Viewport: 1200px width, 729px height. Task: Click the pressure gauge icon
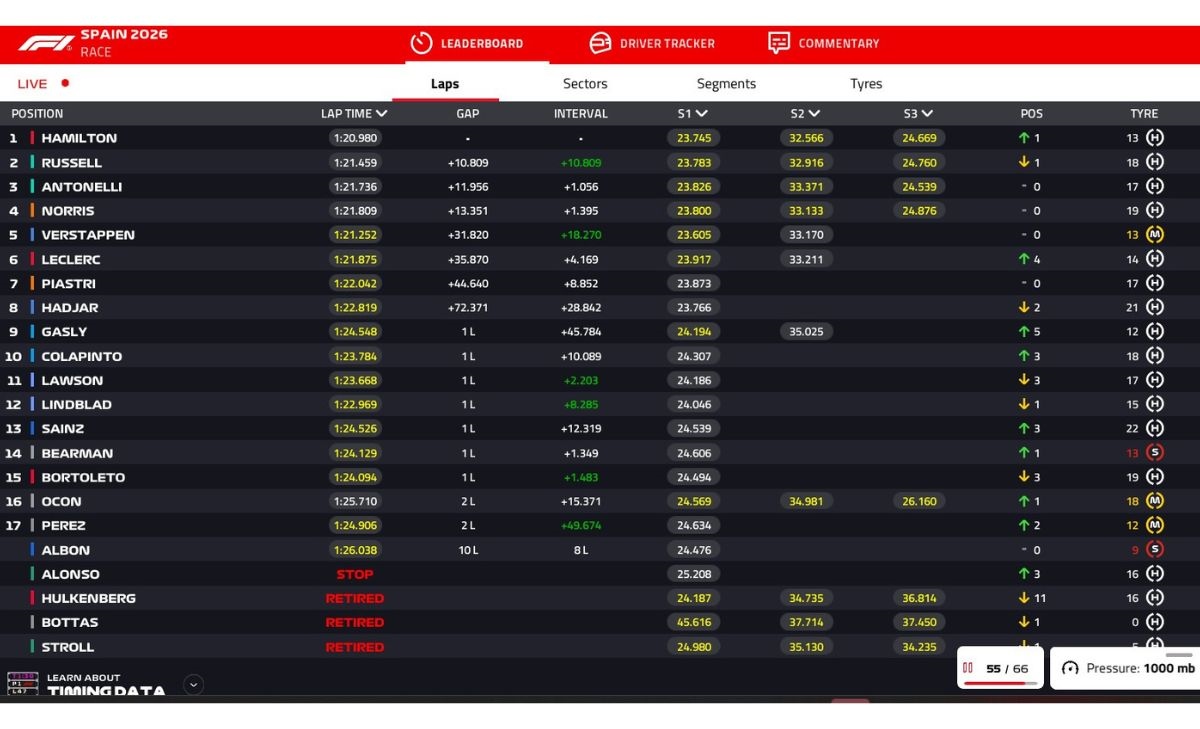pyautogui.click(x=1070, y=668)
